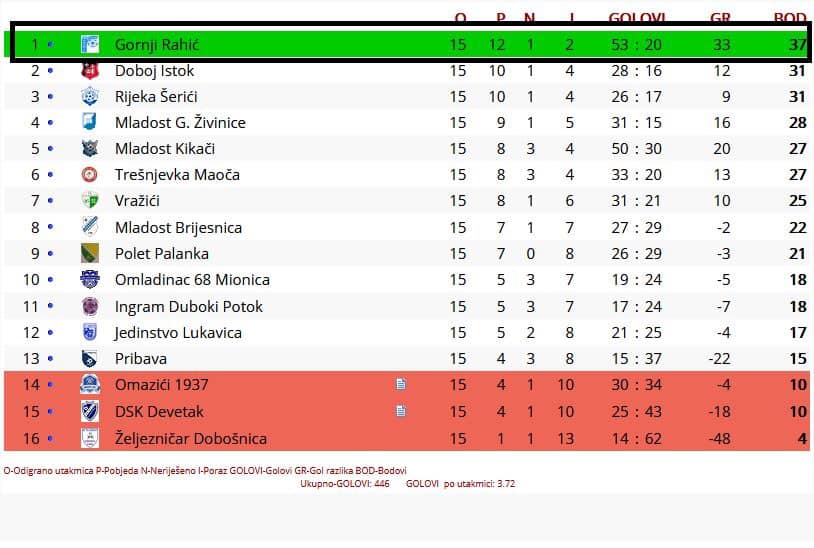The height and width of the screenshot is (548, 814).
Task: Click the Gornji Rahić club crest
Action: tap(90, 44)
